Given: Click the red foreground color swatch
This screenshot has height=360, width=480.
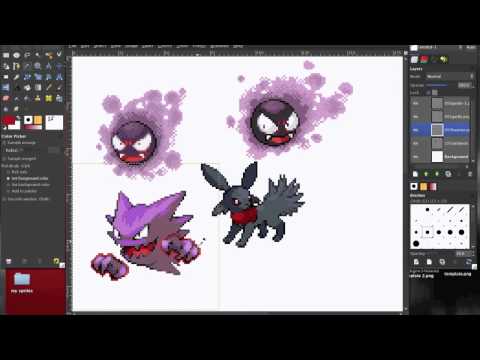Looking at the screenshot, I should 9,120.
